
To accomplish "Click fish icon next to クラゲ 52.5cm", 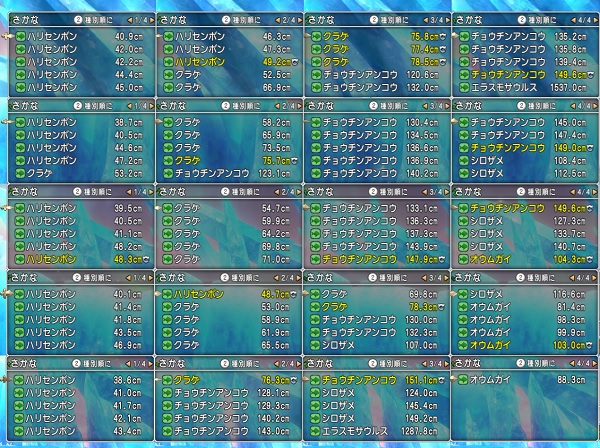I will [168, 75].
